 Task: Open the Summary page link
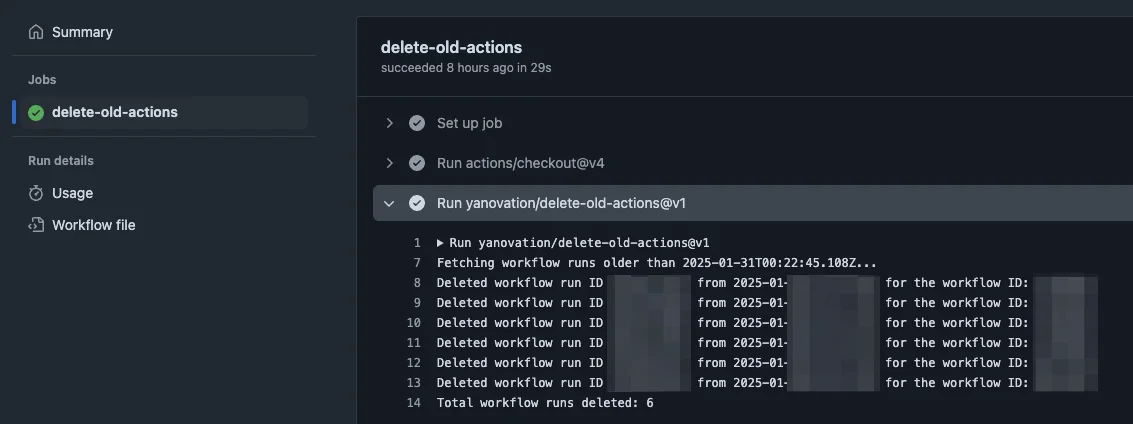click(82, 32)
